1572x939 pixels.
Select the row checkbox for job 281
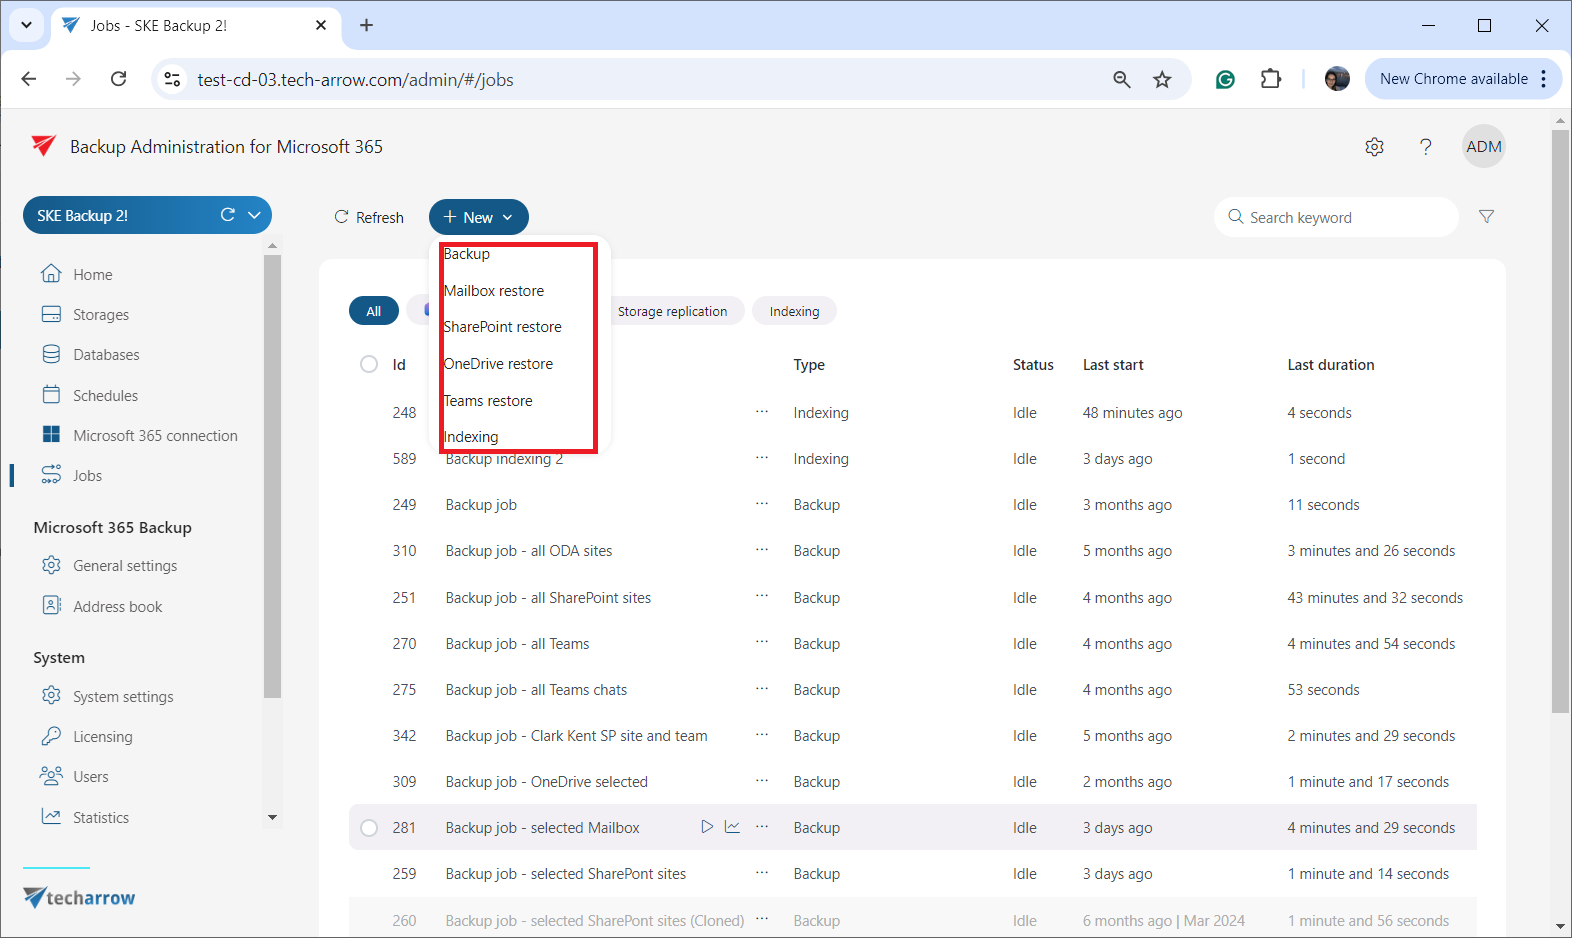click(x=369, y=828)
